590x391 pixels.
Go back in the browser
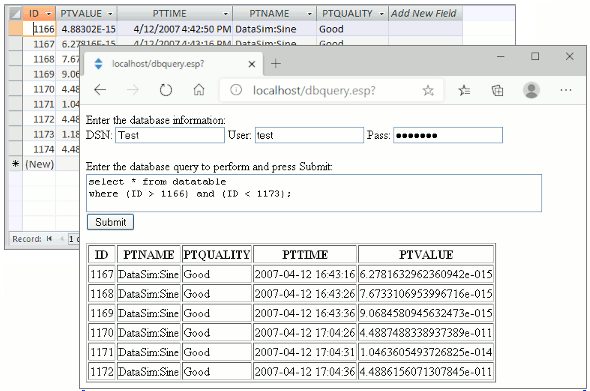coord(100,90)
